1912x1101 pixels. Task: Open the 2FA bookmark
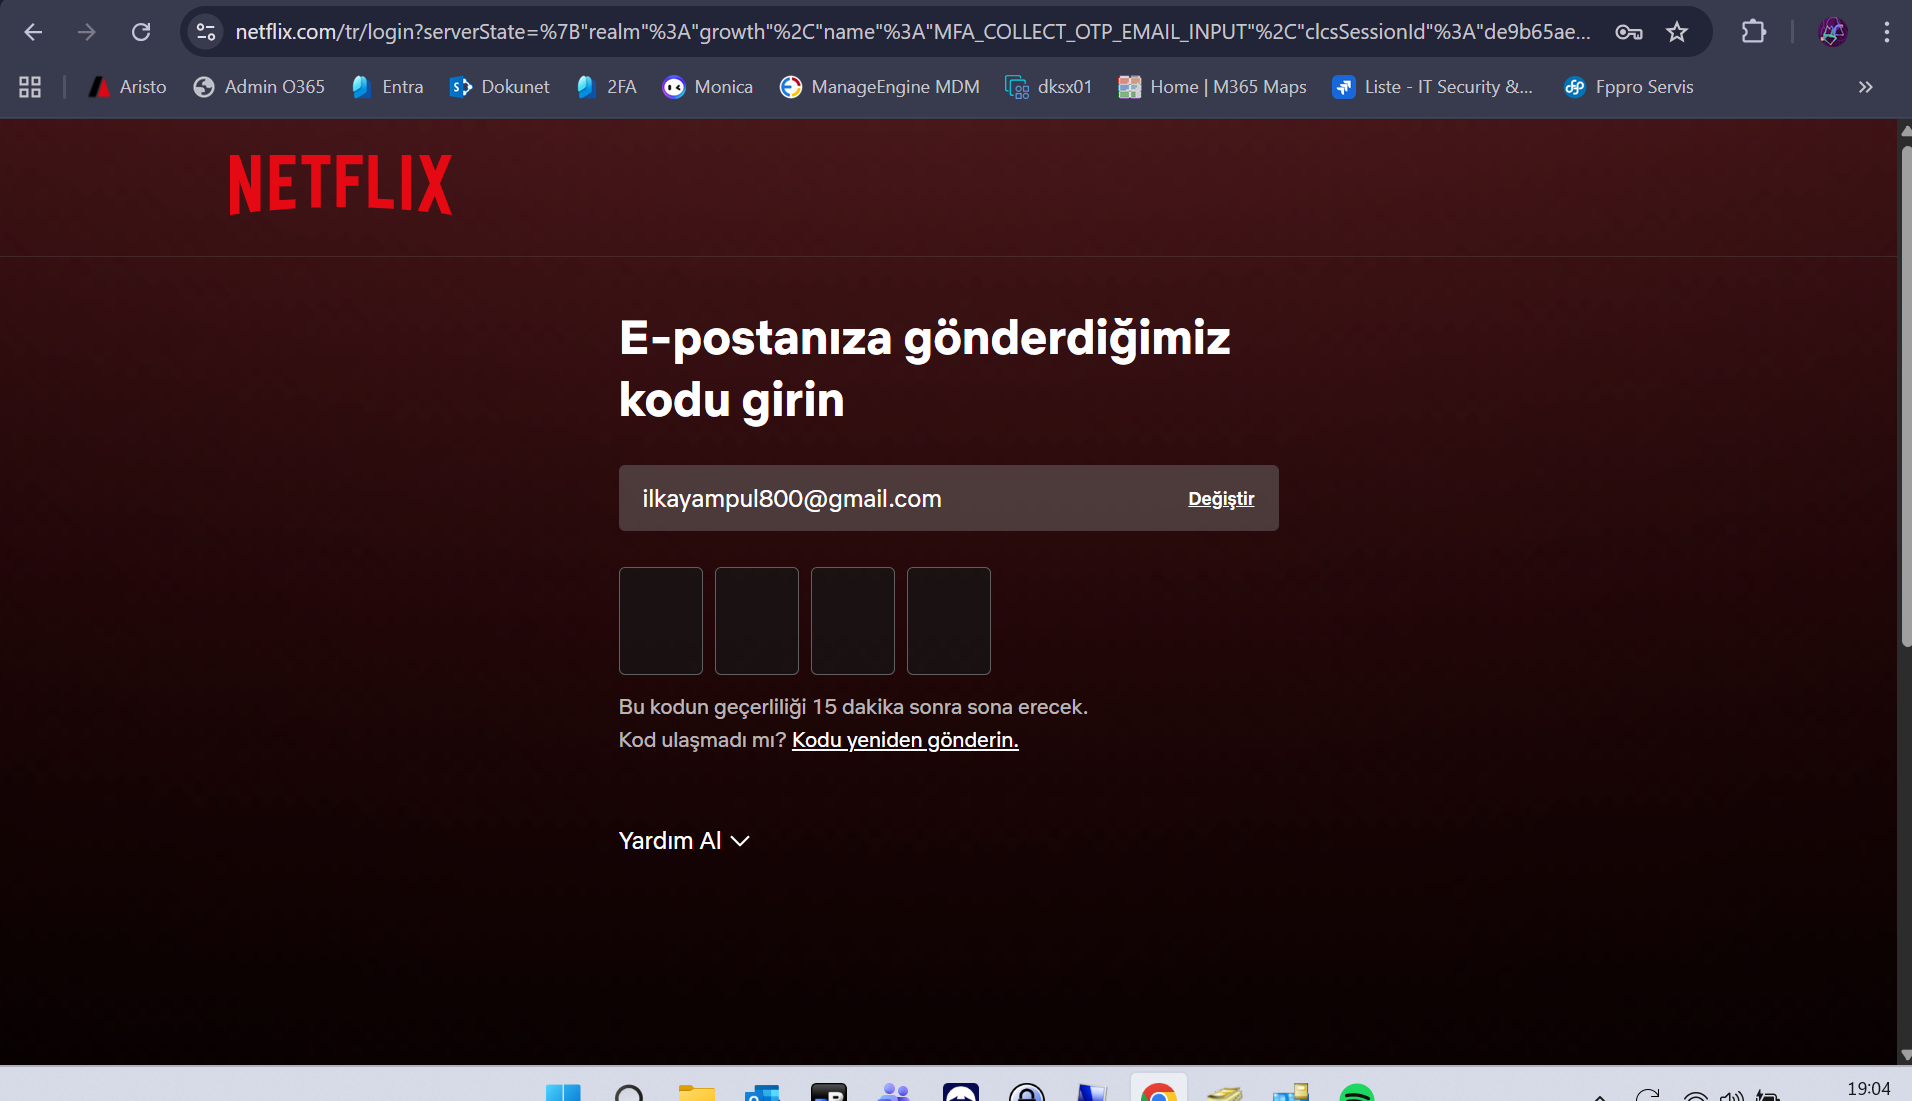(x=607, y=87)
